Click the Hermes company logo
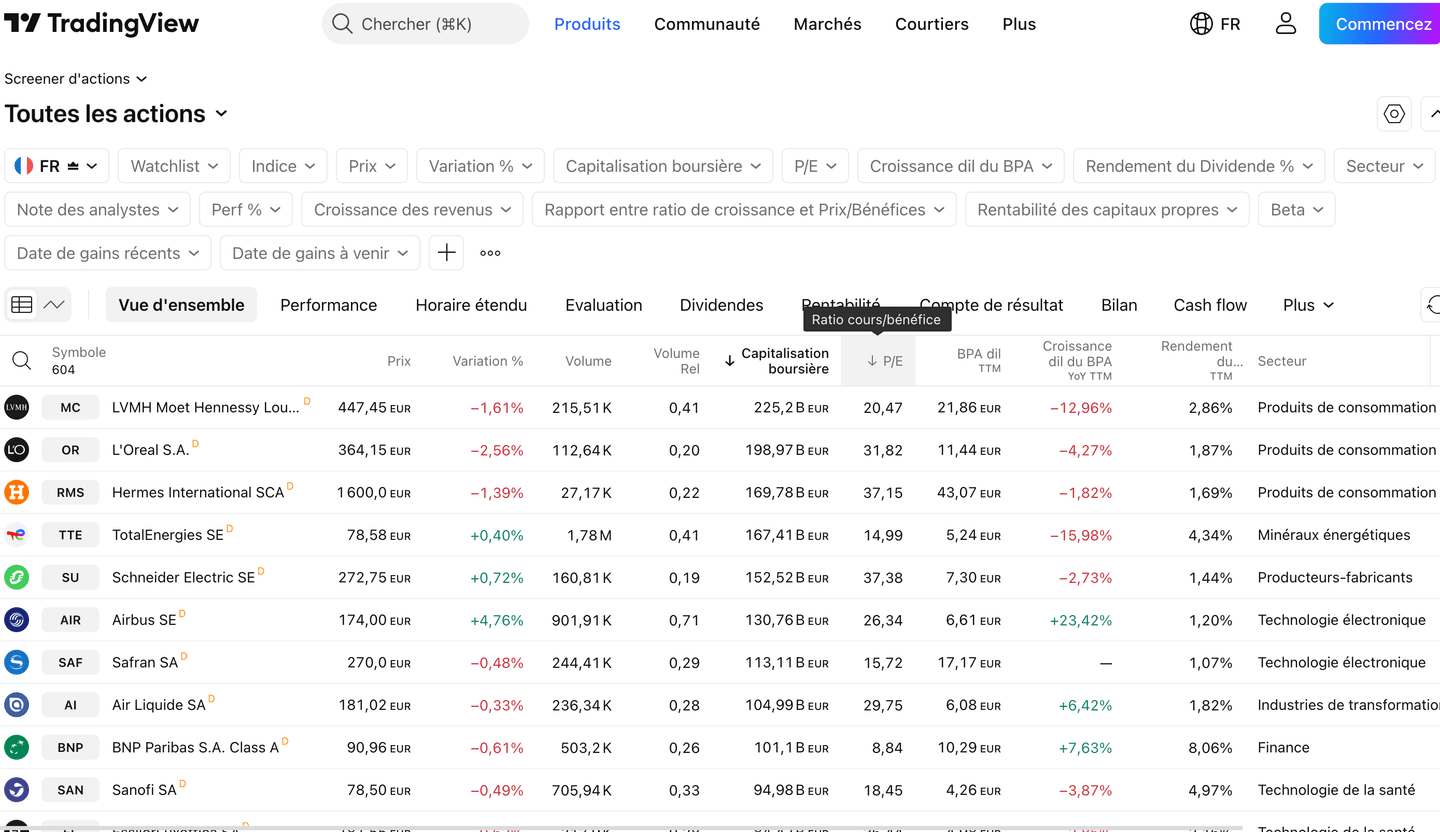 16,492
